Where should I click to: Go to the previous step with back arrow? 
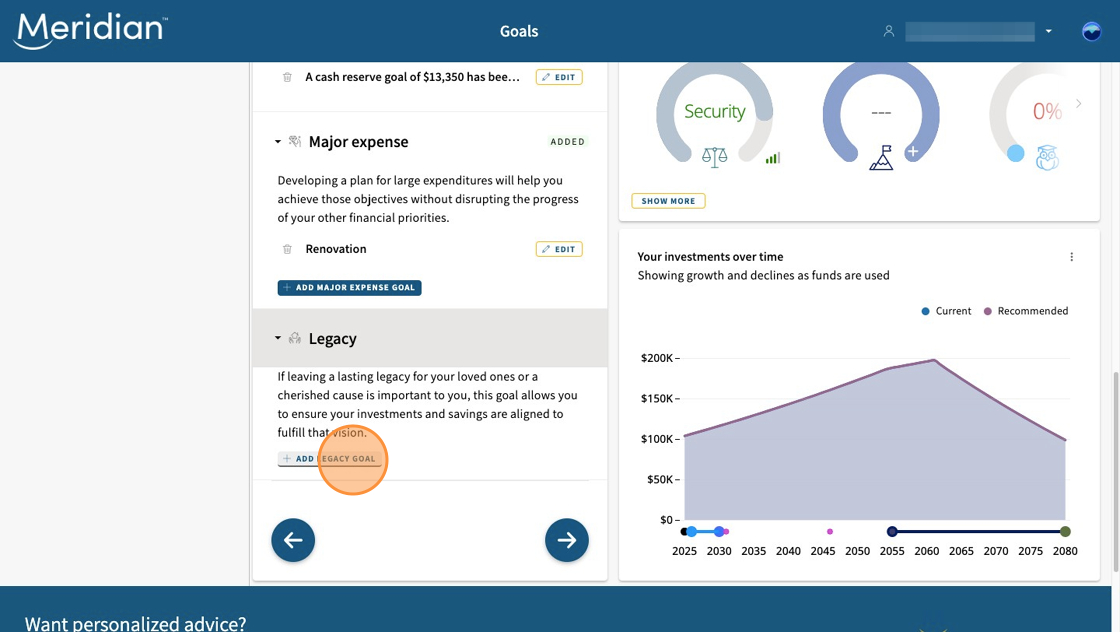[x=293, y=540]
